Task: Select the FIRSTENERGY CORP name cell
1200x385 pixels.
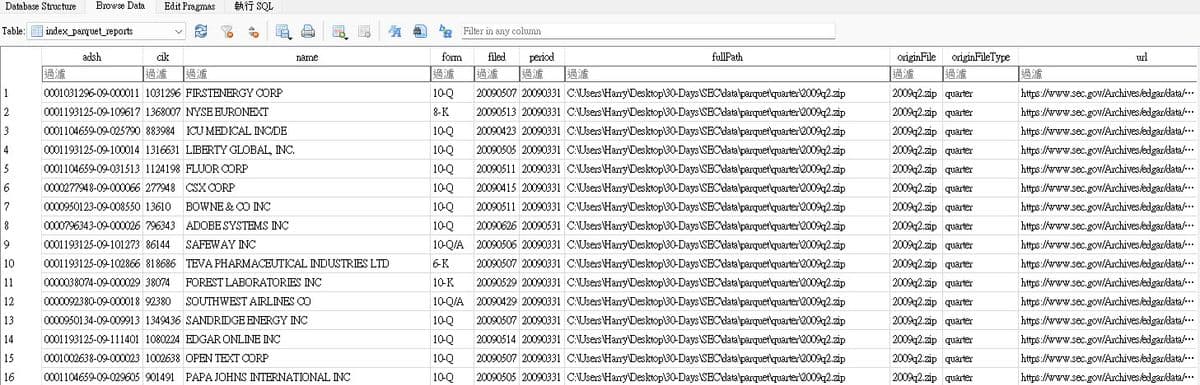Action: (x=306, y=93)
